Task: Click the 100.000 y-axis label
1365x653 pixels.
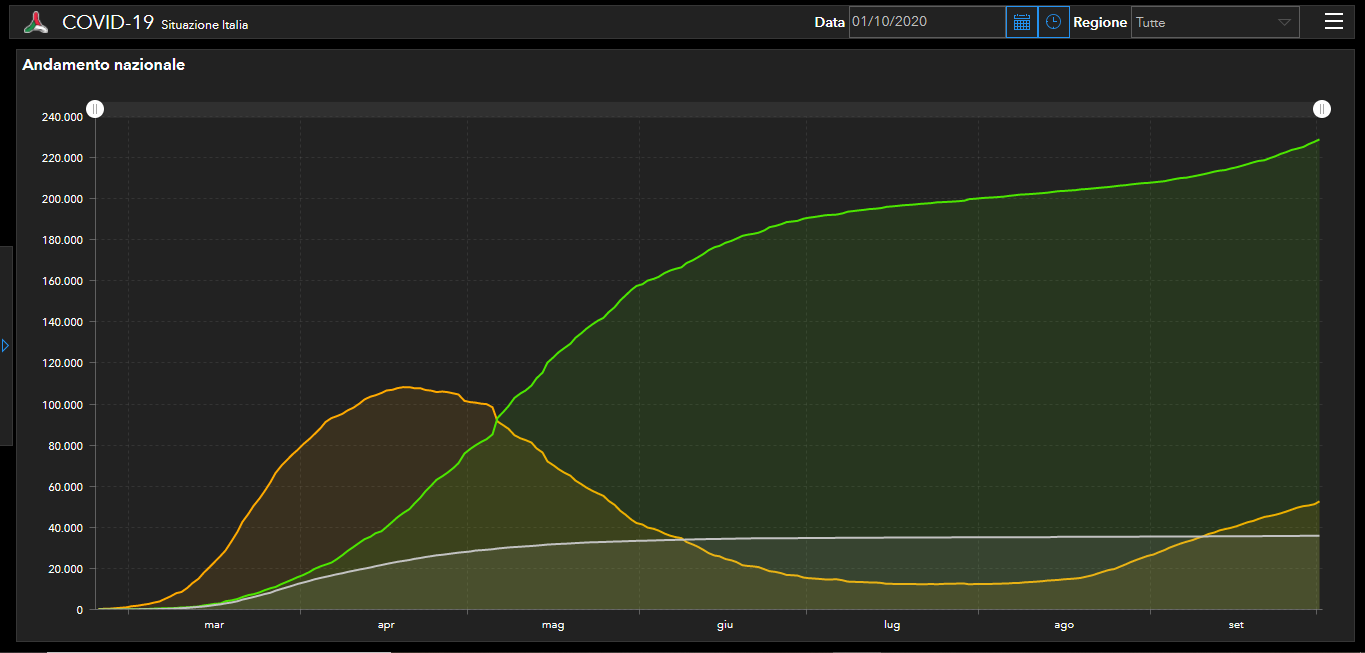Action: coord(62,404)
